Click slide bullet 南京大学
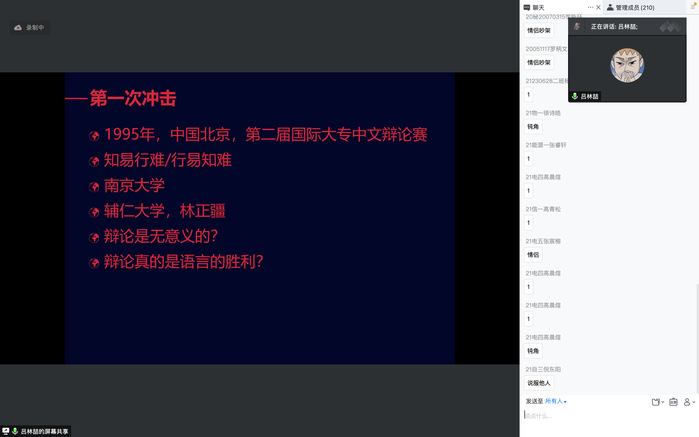This screenshot has width=699, height=437. [134, 186]
